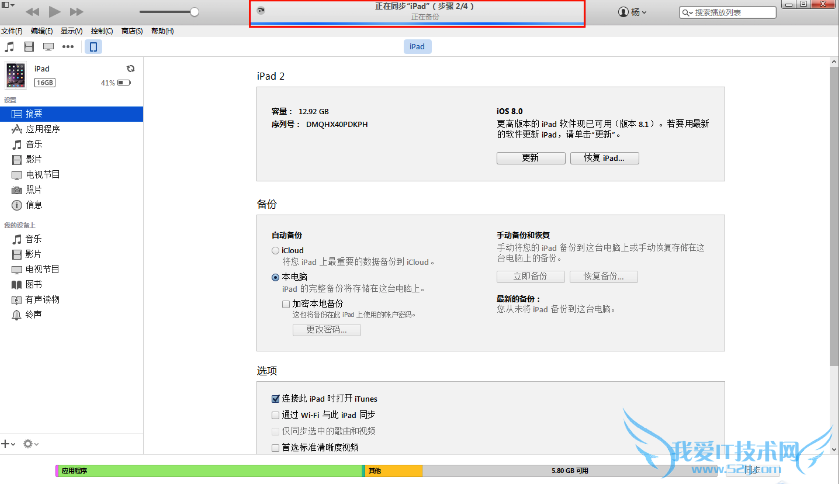839x484 pixels.
Task: Click the 16GB capacity badge
Action: tap(45, 82)
